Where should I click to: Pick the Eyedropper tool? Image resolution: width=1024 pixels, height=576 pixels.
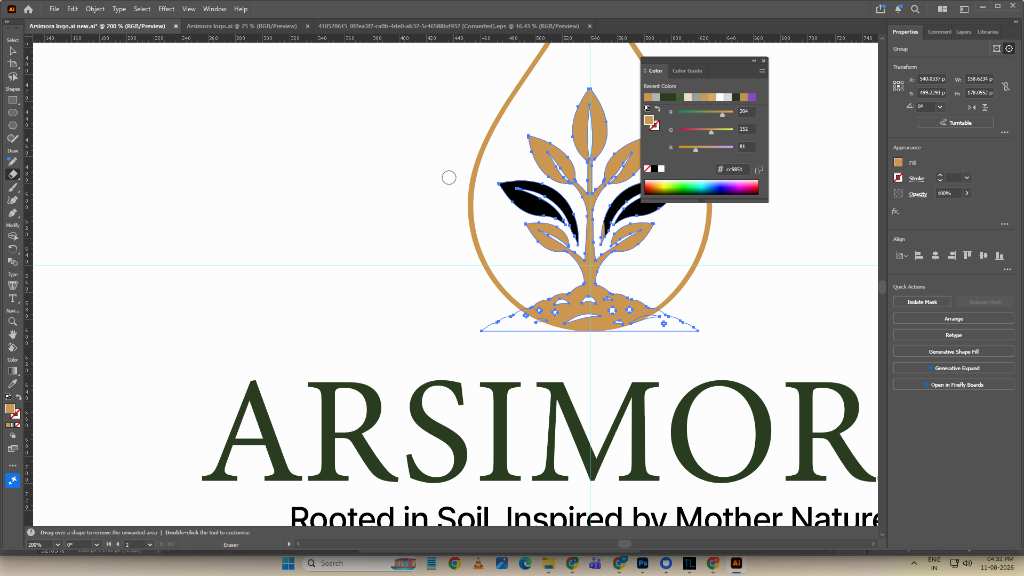[x=12, y=384]
